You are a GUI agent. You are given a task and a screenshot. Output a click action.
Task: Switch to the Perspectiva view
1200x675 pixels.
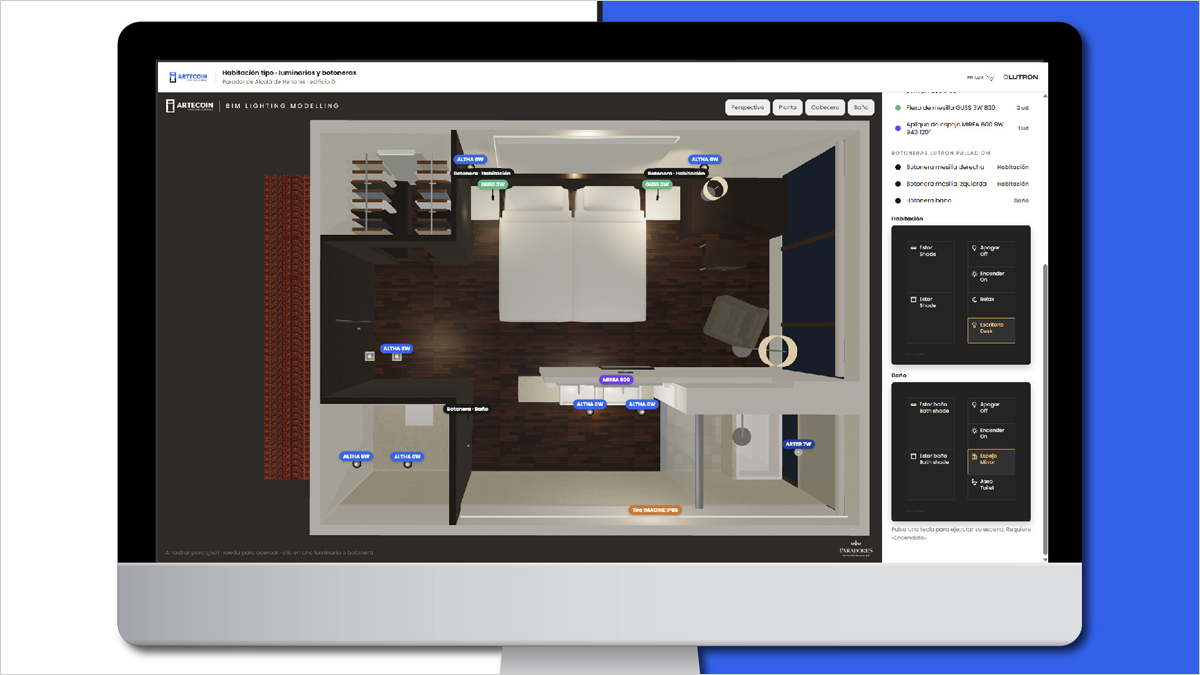(748, 107)
